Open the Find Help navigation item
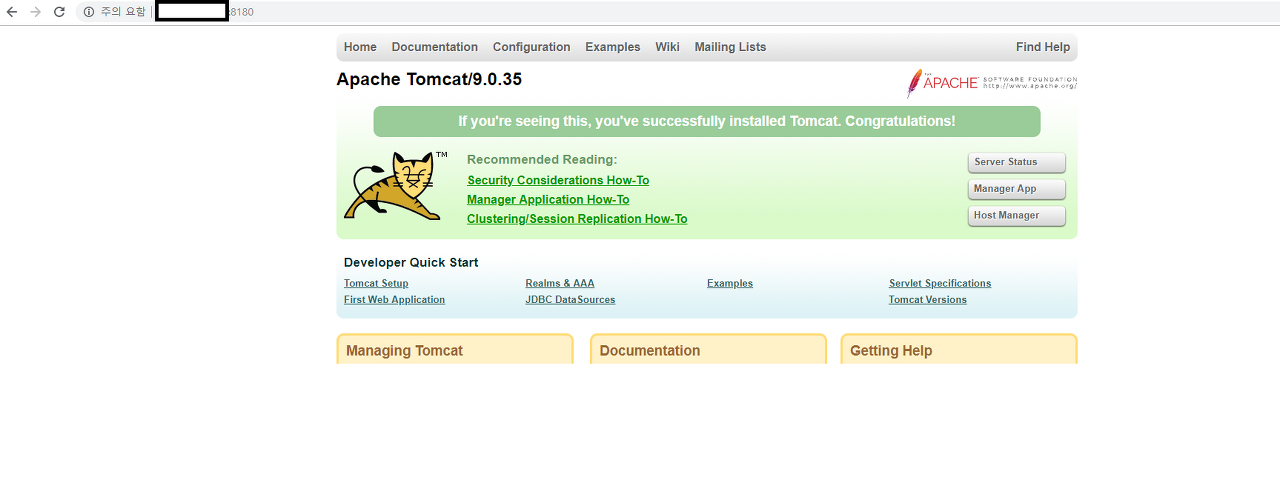1280x480 pixels. click(x=1043, y=47)
